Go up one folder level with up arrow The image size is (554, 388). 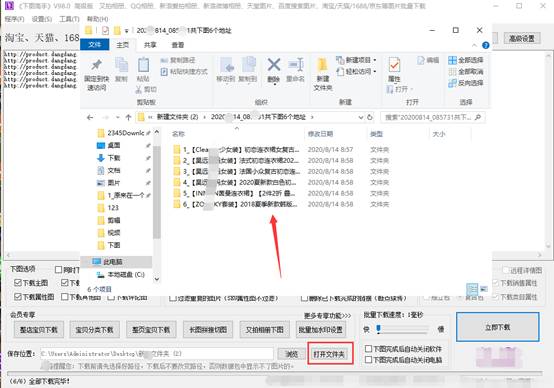[x=128, y=117]
